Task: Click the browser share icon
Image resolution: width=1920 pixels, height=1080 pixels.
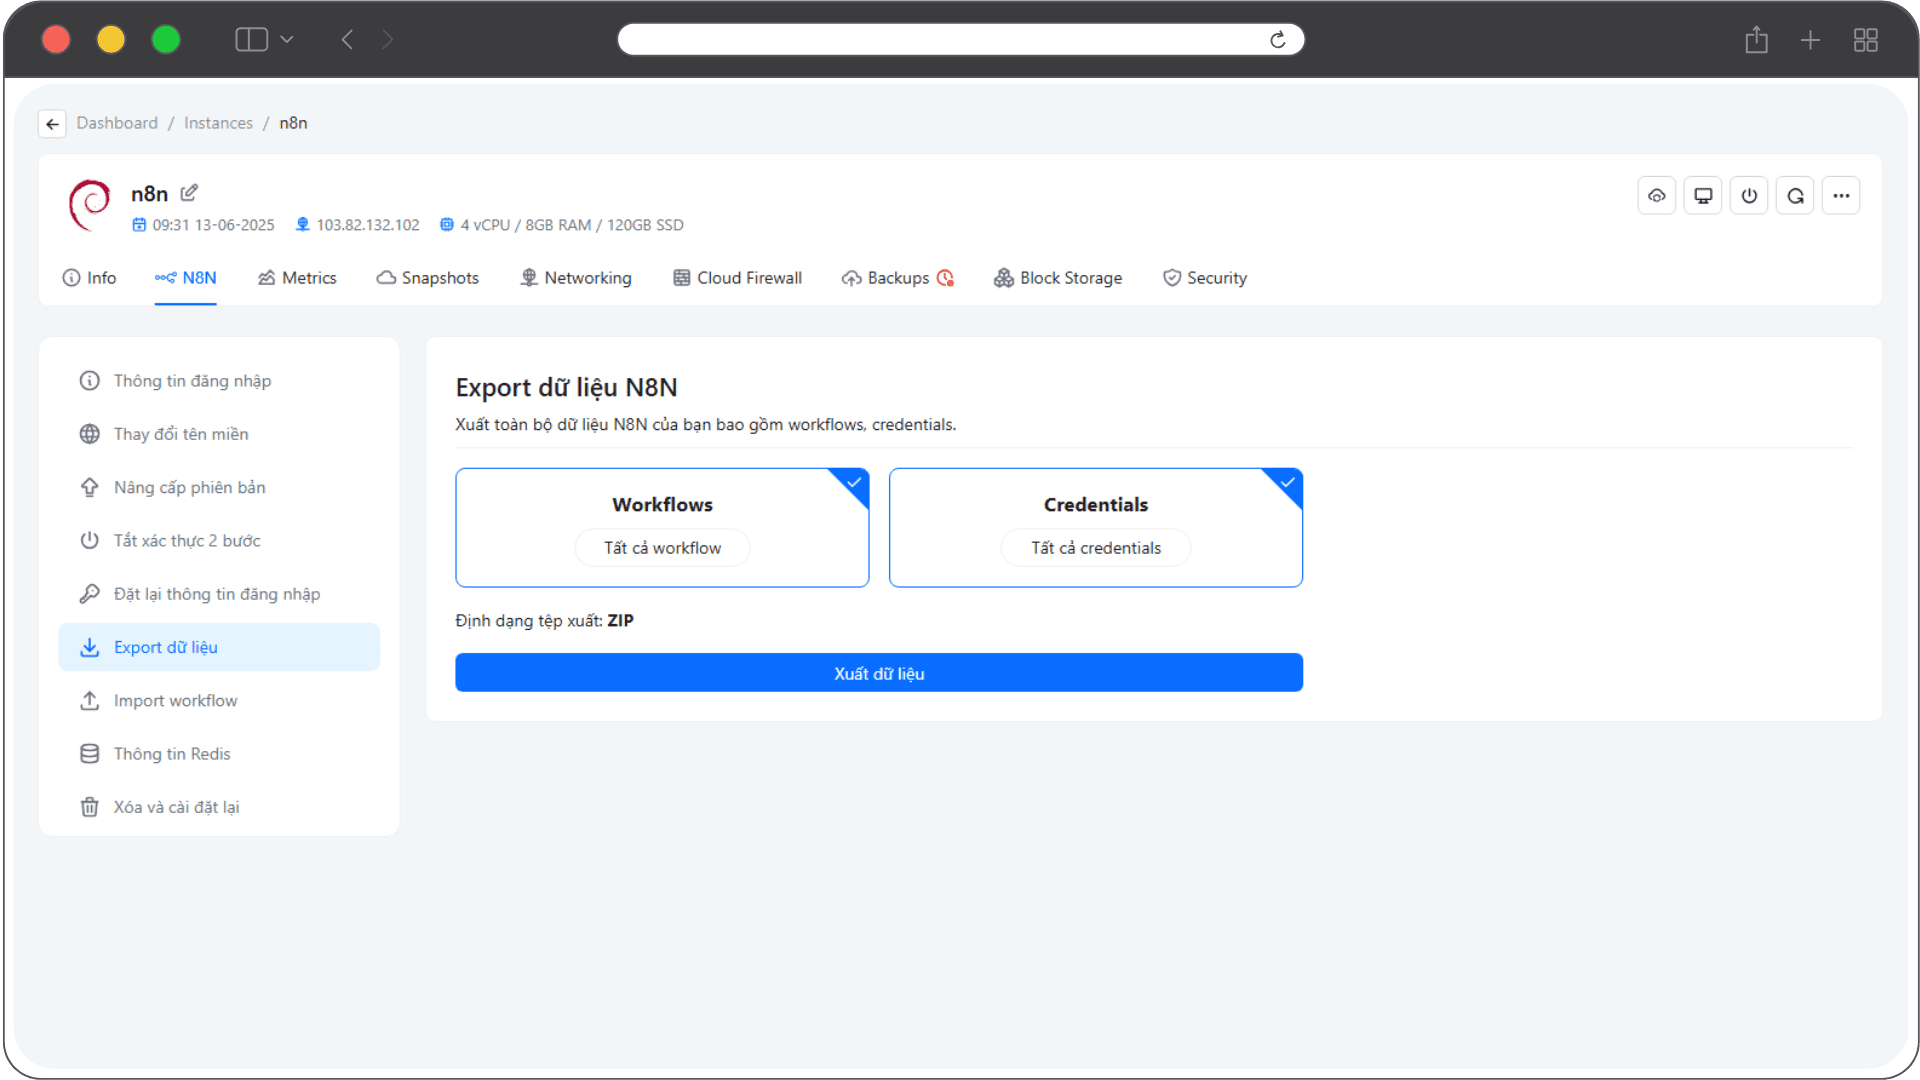Action: (1756, 40)
